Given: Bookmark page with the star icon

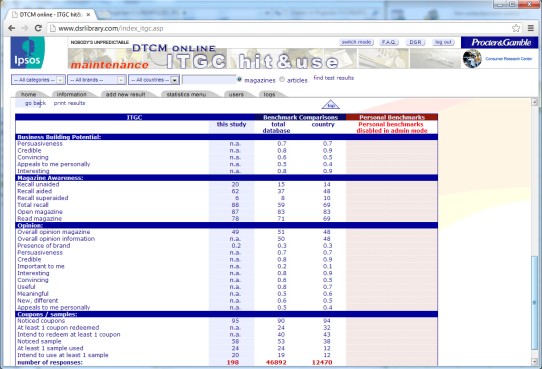Looking at the screenshot, I should click(516, 28).
